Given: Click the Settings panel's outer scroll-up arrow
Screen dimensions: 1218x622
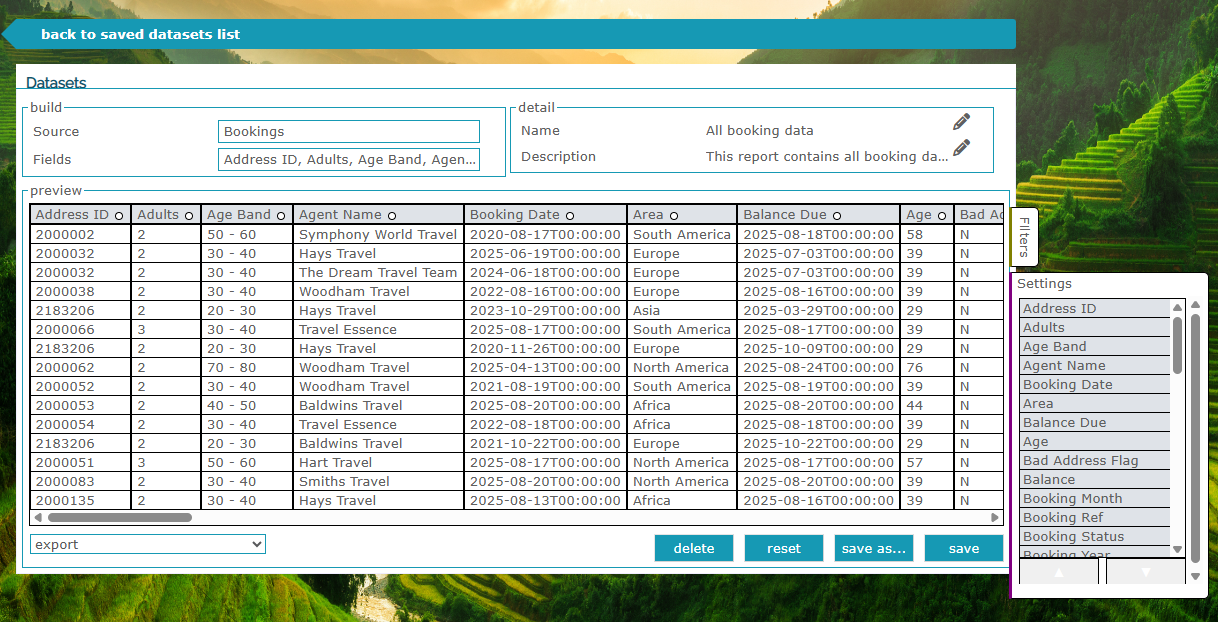Looking at the screenshot, I should point(1195,305).
